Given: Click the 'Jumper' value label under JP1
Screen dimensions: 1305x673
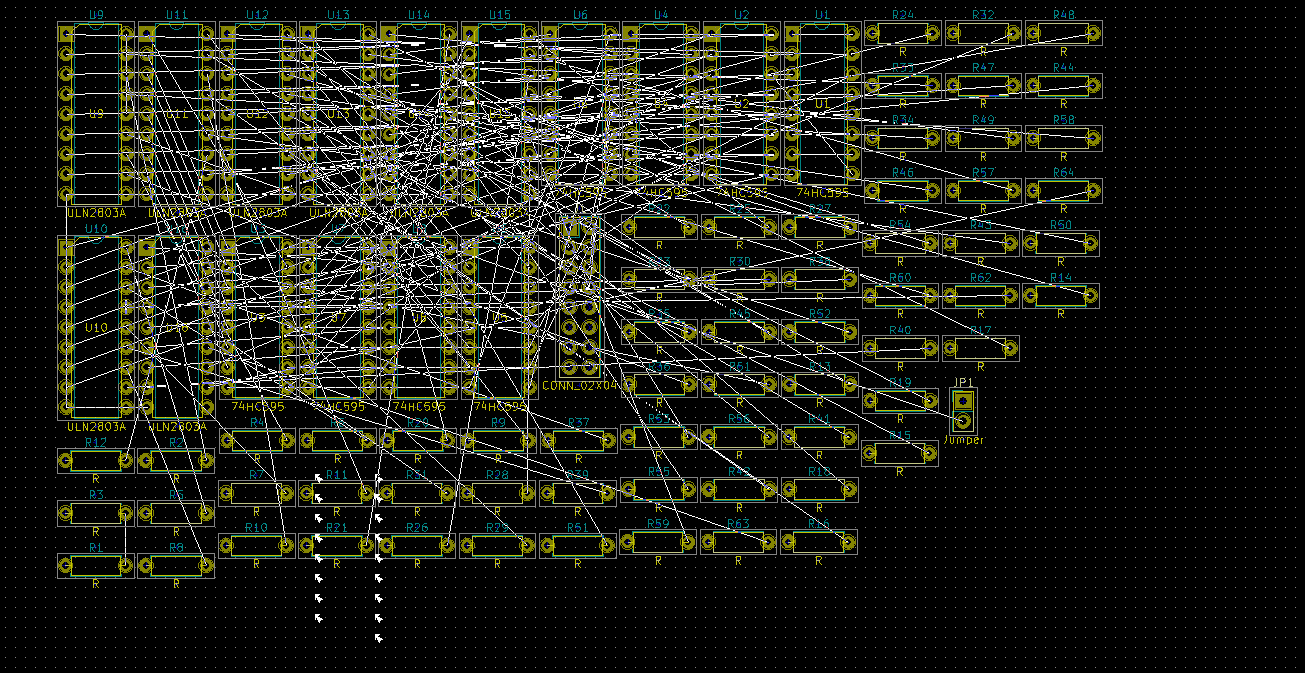Looking at the screenshot, I should point(964,440).
